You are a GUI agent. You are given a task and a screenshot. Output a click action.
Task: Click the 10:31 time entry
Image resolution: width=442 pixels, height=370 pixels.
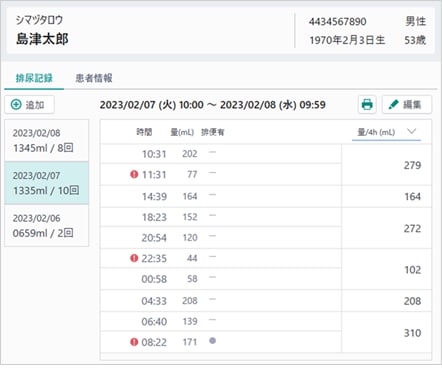[x=154, y=154]
